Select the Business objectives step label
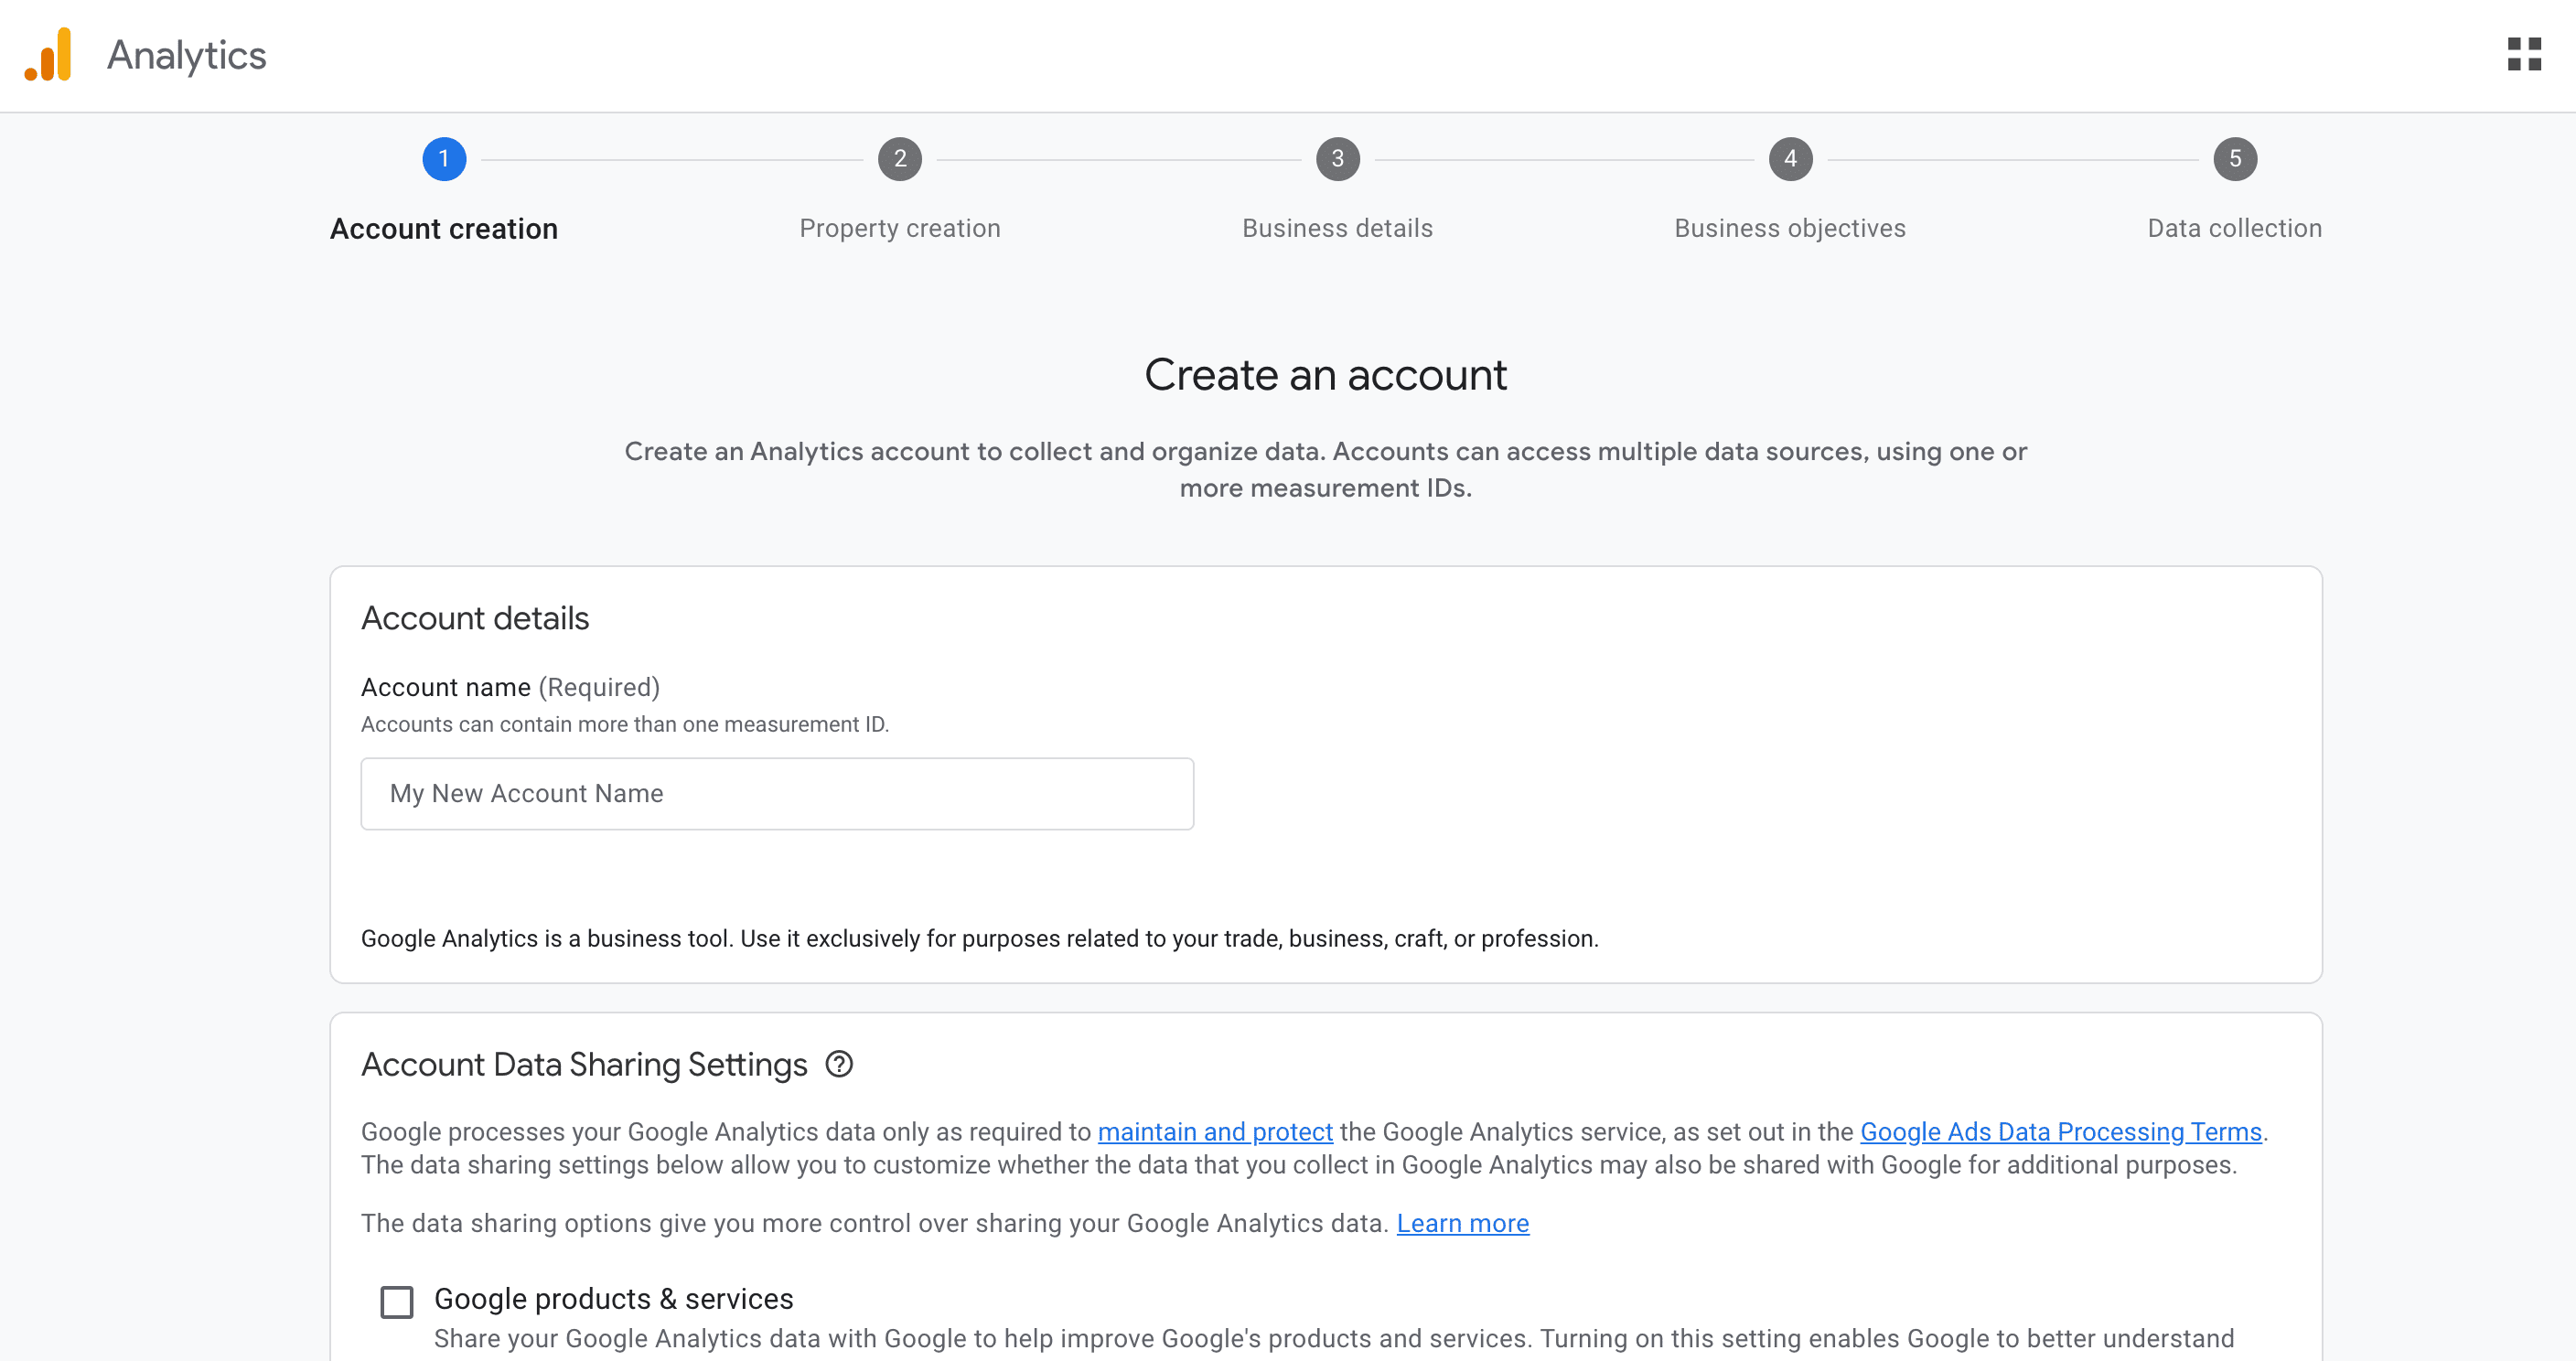Screen dimensions: 2576x1361 coord(1789,228)
